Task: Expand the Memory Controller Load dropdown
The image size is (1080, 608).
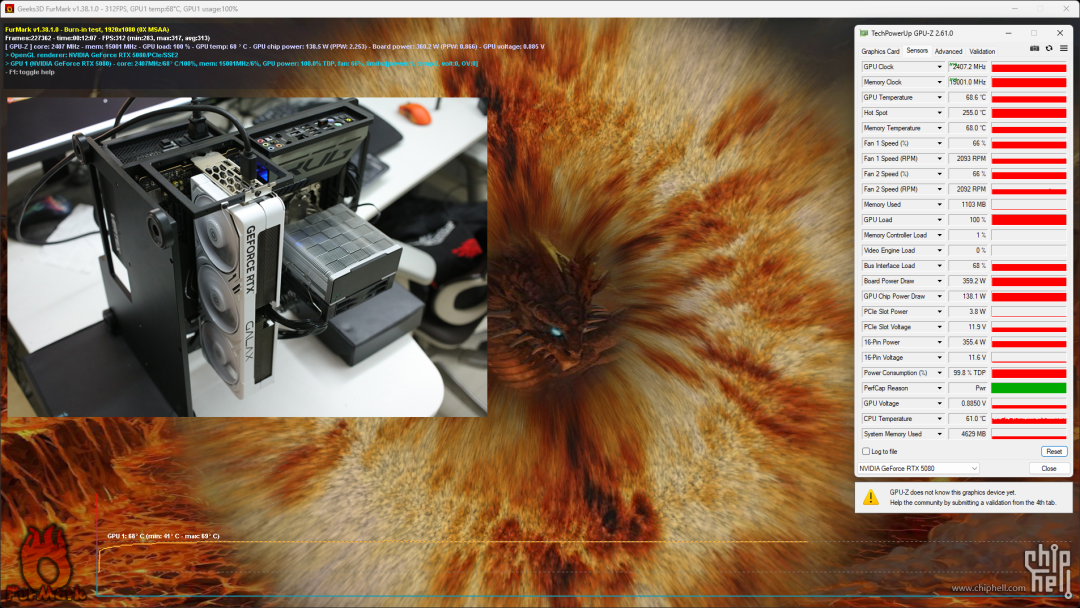Action: coord(939,235)
